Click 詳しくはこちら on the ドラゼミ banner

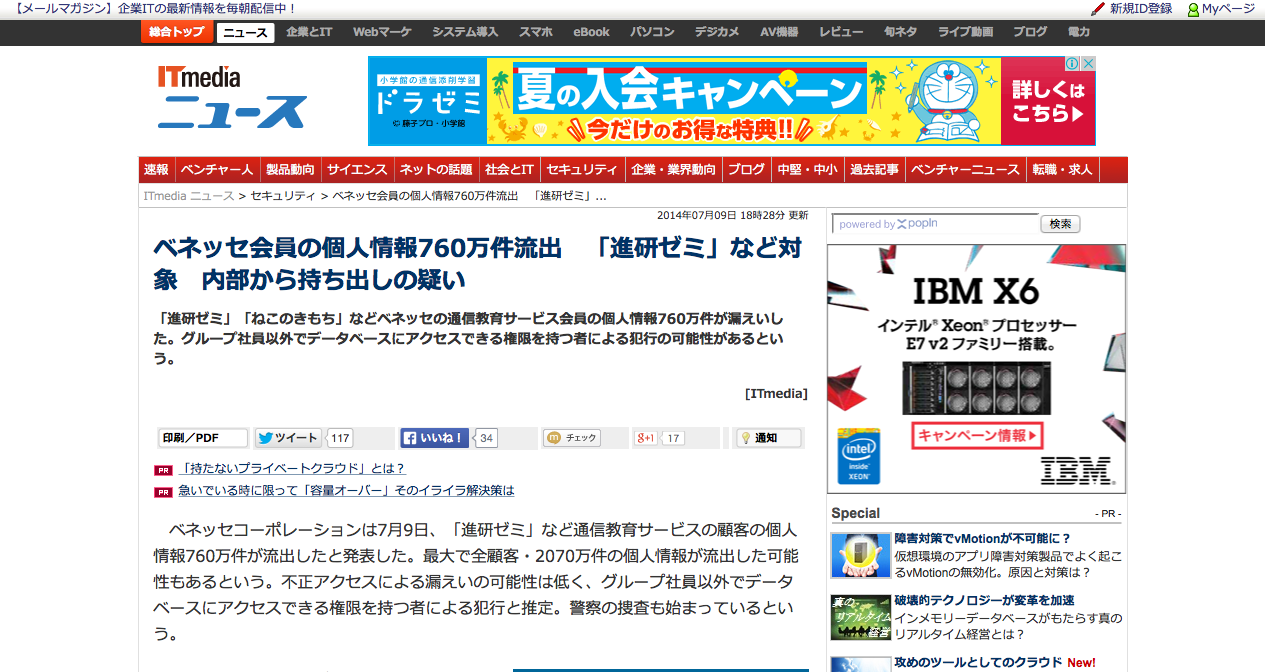coord(1047,101)
